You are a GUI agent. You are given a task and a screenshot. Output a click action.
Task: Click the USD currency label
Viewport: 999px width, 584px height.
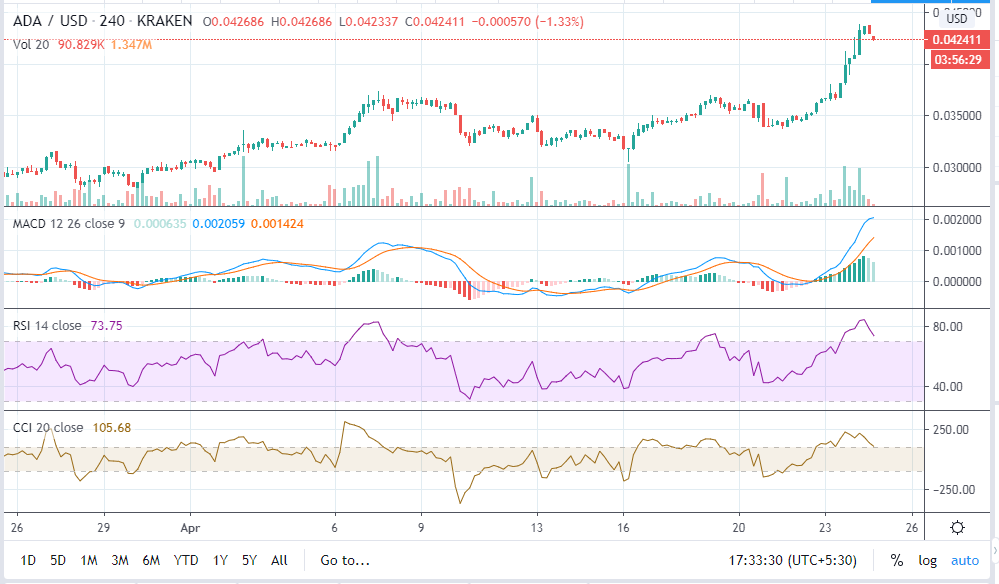[956, 18]
